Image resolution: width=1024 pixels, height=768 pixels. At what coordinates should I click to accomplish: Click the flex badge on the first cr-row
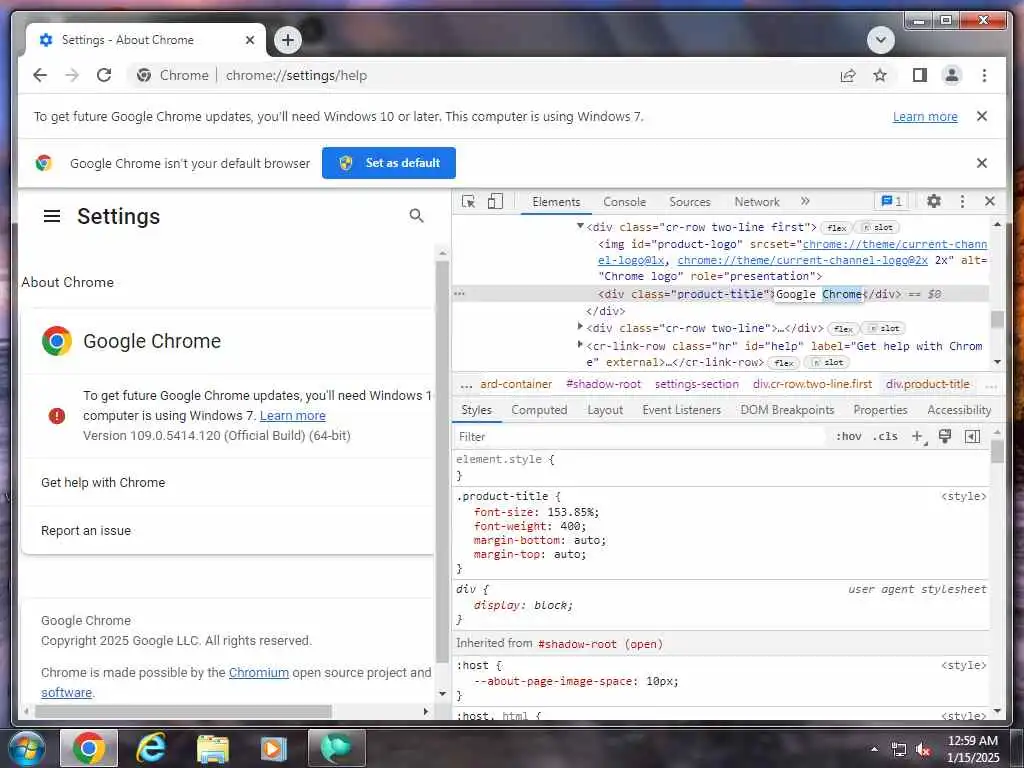(836, 228)
